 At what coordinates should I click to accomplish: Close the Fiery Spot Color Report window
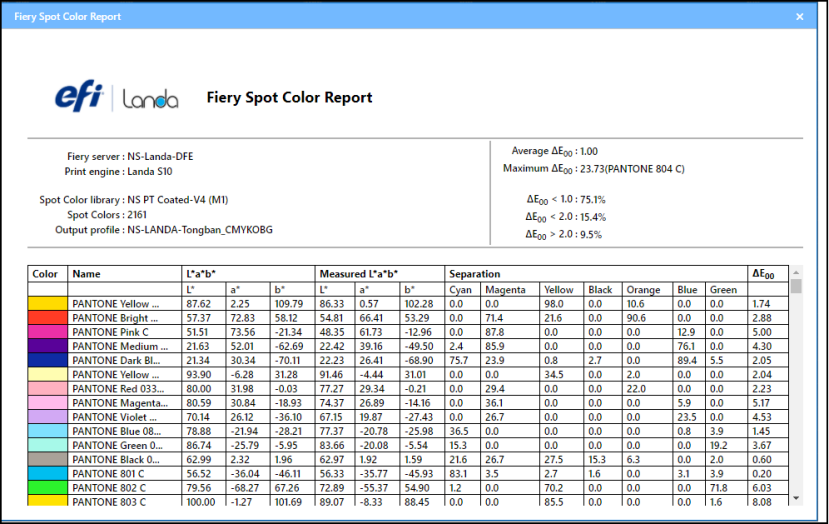(799, 16)
